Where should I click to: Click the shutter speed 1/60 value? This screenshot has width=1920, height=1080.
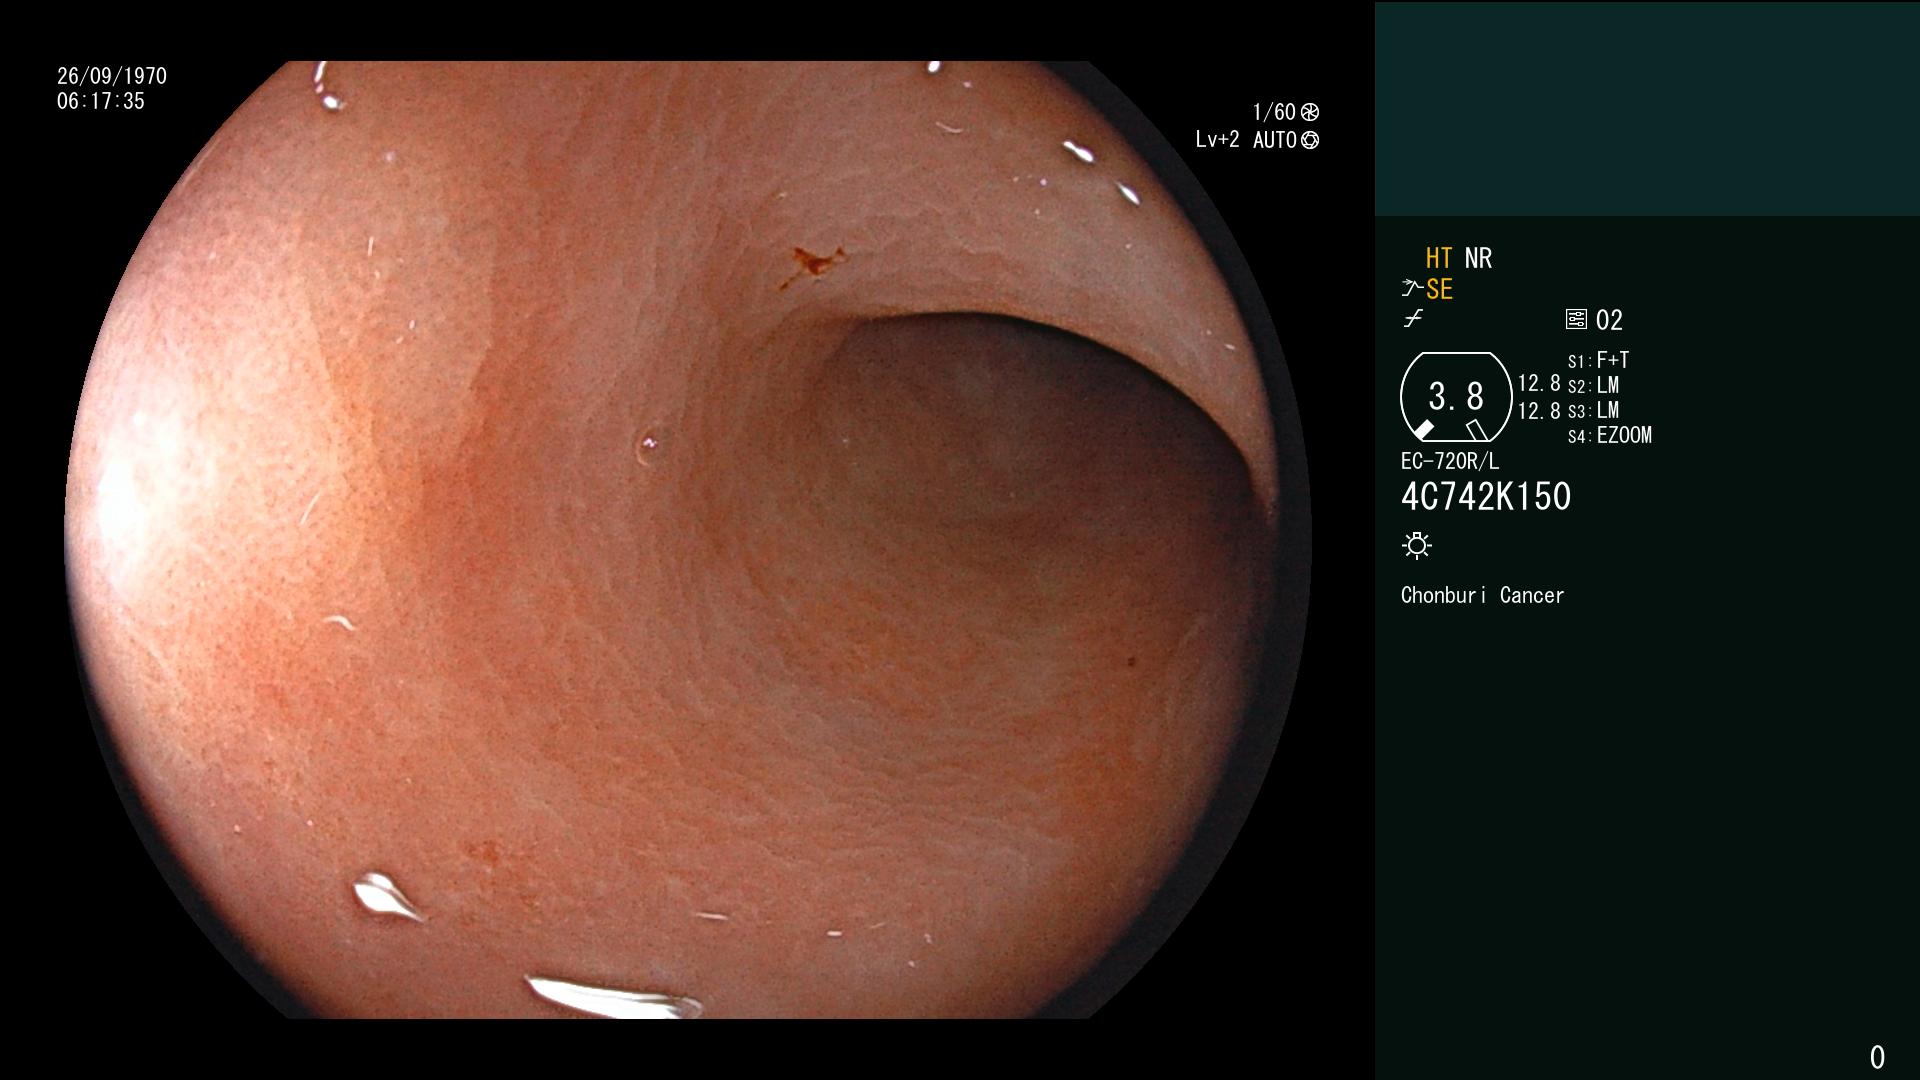pyautogui.click(x=1274, y=112)
